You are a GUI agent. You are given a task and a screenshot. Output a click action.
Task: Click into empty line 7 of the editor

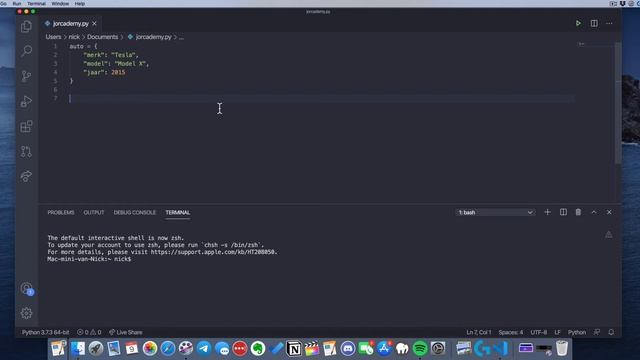[x=322, y=98]
